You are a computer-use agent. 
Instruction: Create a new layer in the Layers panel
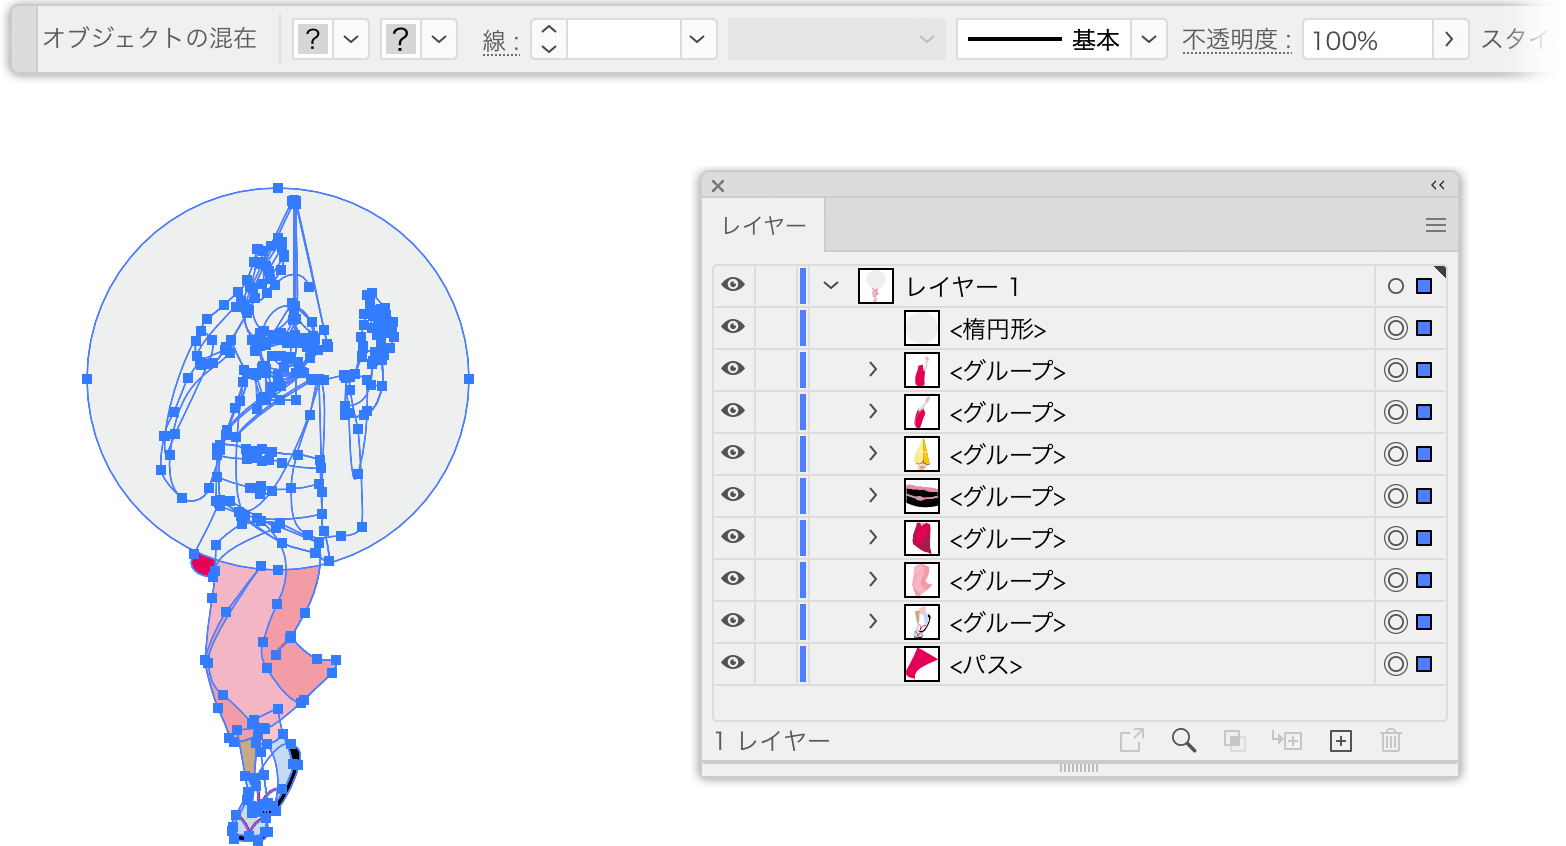(x=1339, y=740)
